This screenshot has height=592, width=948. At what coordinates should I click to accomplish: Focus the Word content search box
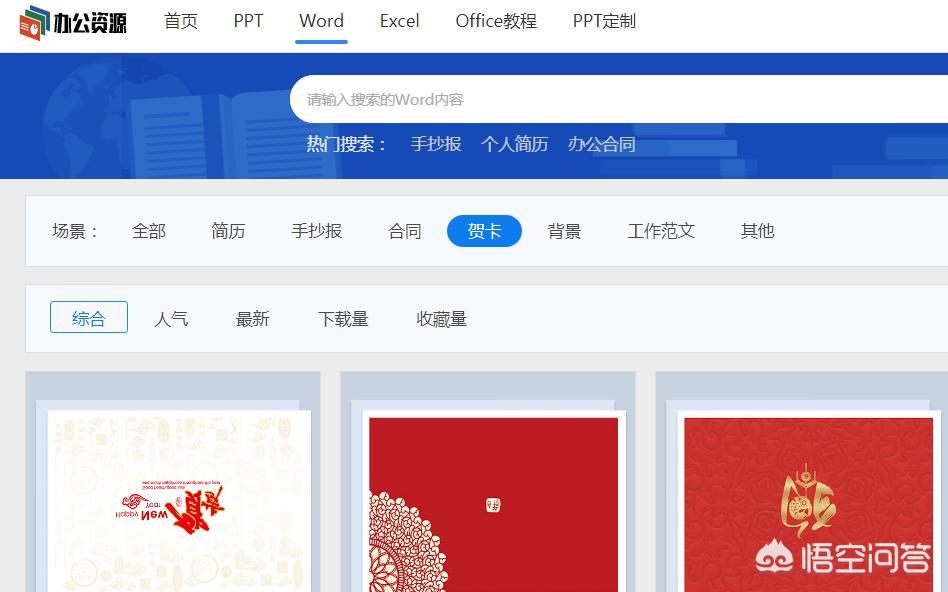tap(618, 99)
